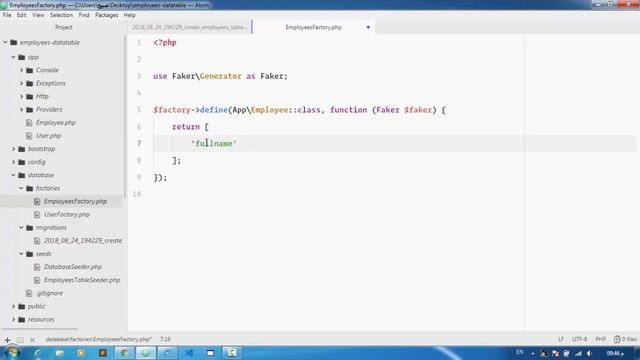
Task: Select the EmployeesFactory.php editor tab
Action: pos(313,27)
